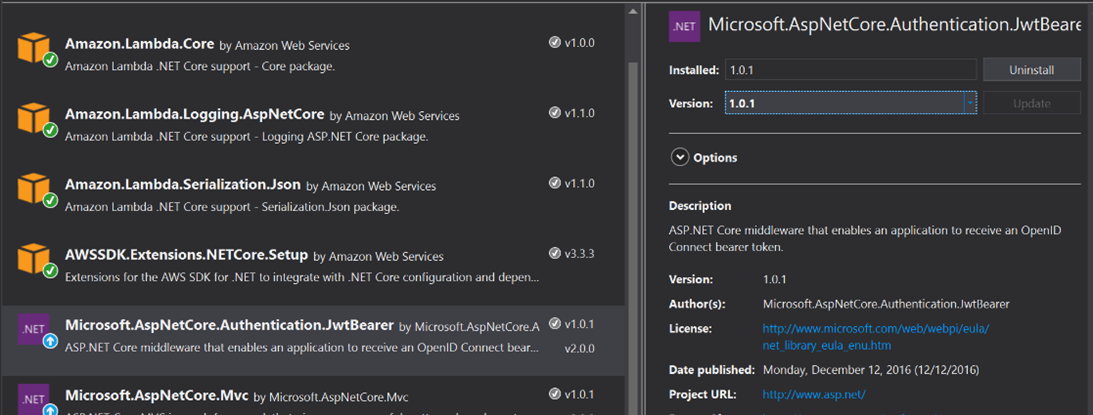Viewport: 1093px width, 415px height.
Task: Click the v1.0.0 version label
Action: click(579, 43)
